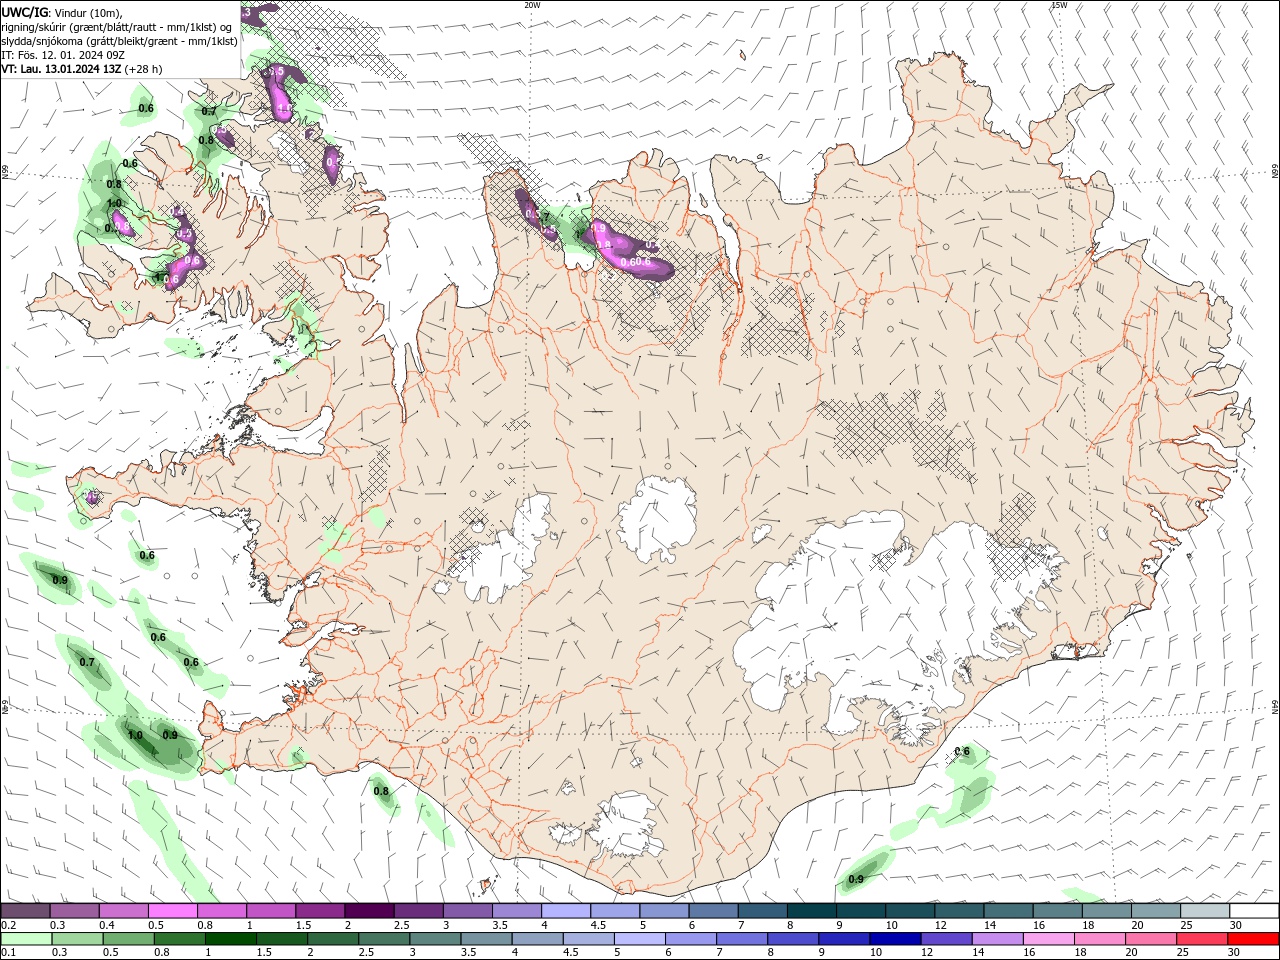
Task: Click the '0.8' rain value off the south coast
Action: [381, 792]
